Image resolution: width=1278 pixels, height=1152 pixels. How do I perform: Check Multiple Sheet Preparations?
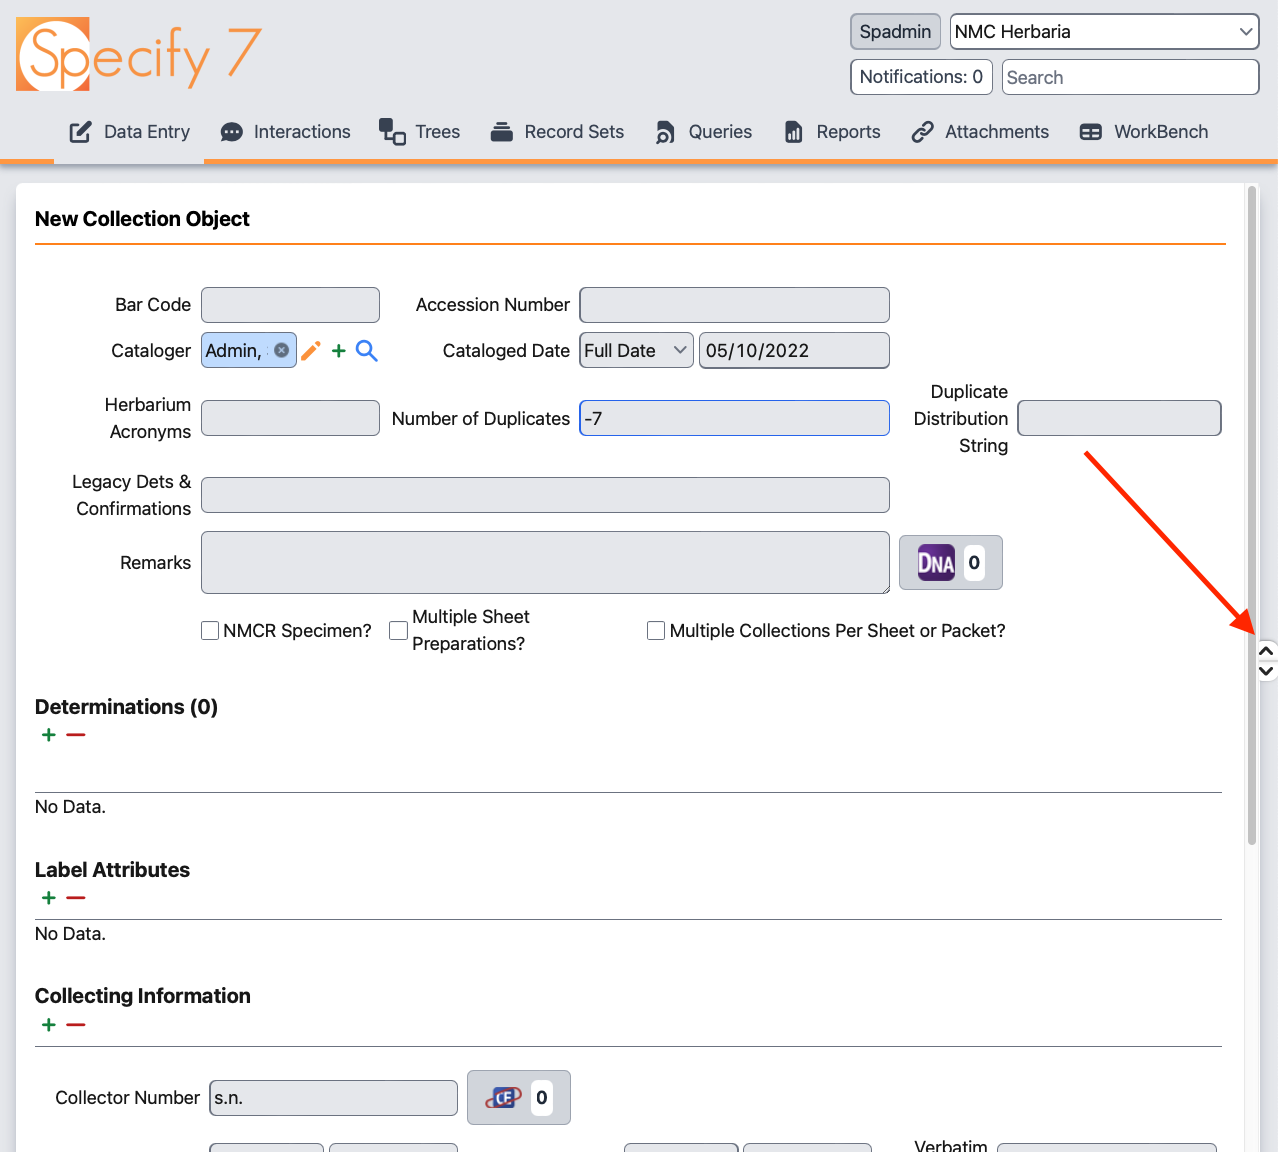398,630
